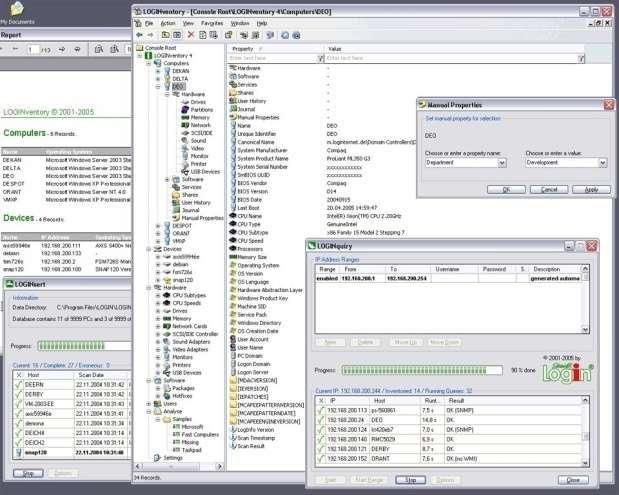Click the Hotfixes icon under Software tree
This screenshot has height=495, width=619.
167,396
